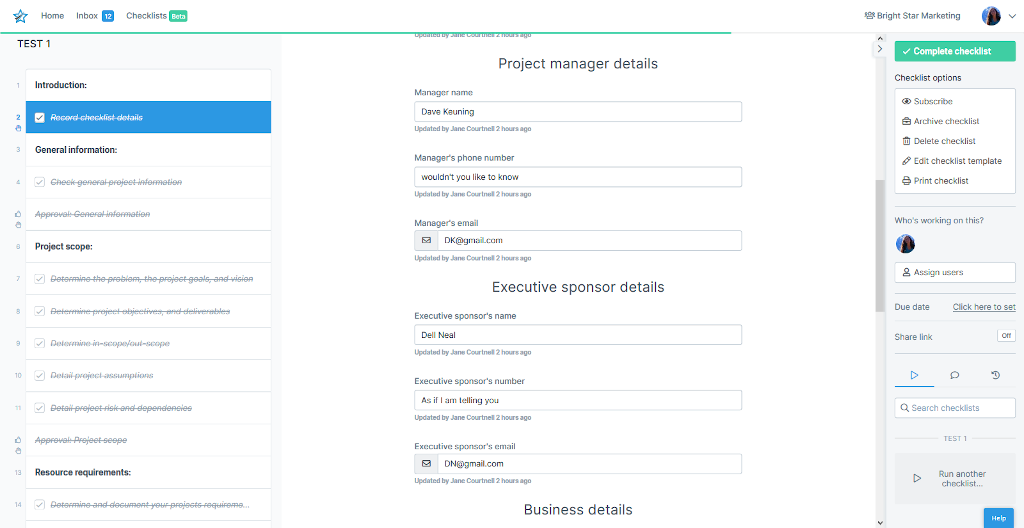
Task: Open the Bright Star Marketing organization menu
Action: coord(912,16)
